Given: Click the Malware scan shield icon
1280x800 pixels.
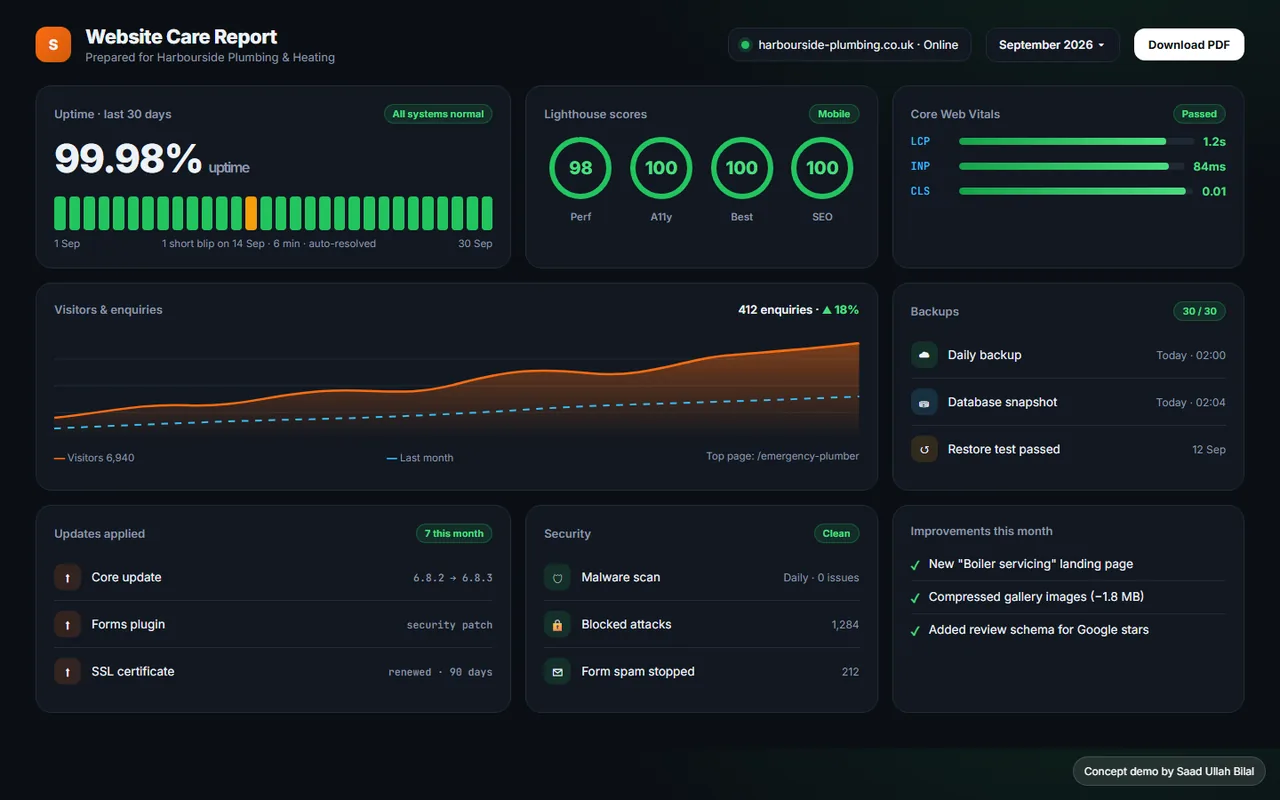Looking at the screenshot, I should point(557,577).
